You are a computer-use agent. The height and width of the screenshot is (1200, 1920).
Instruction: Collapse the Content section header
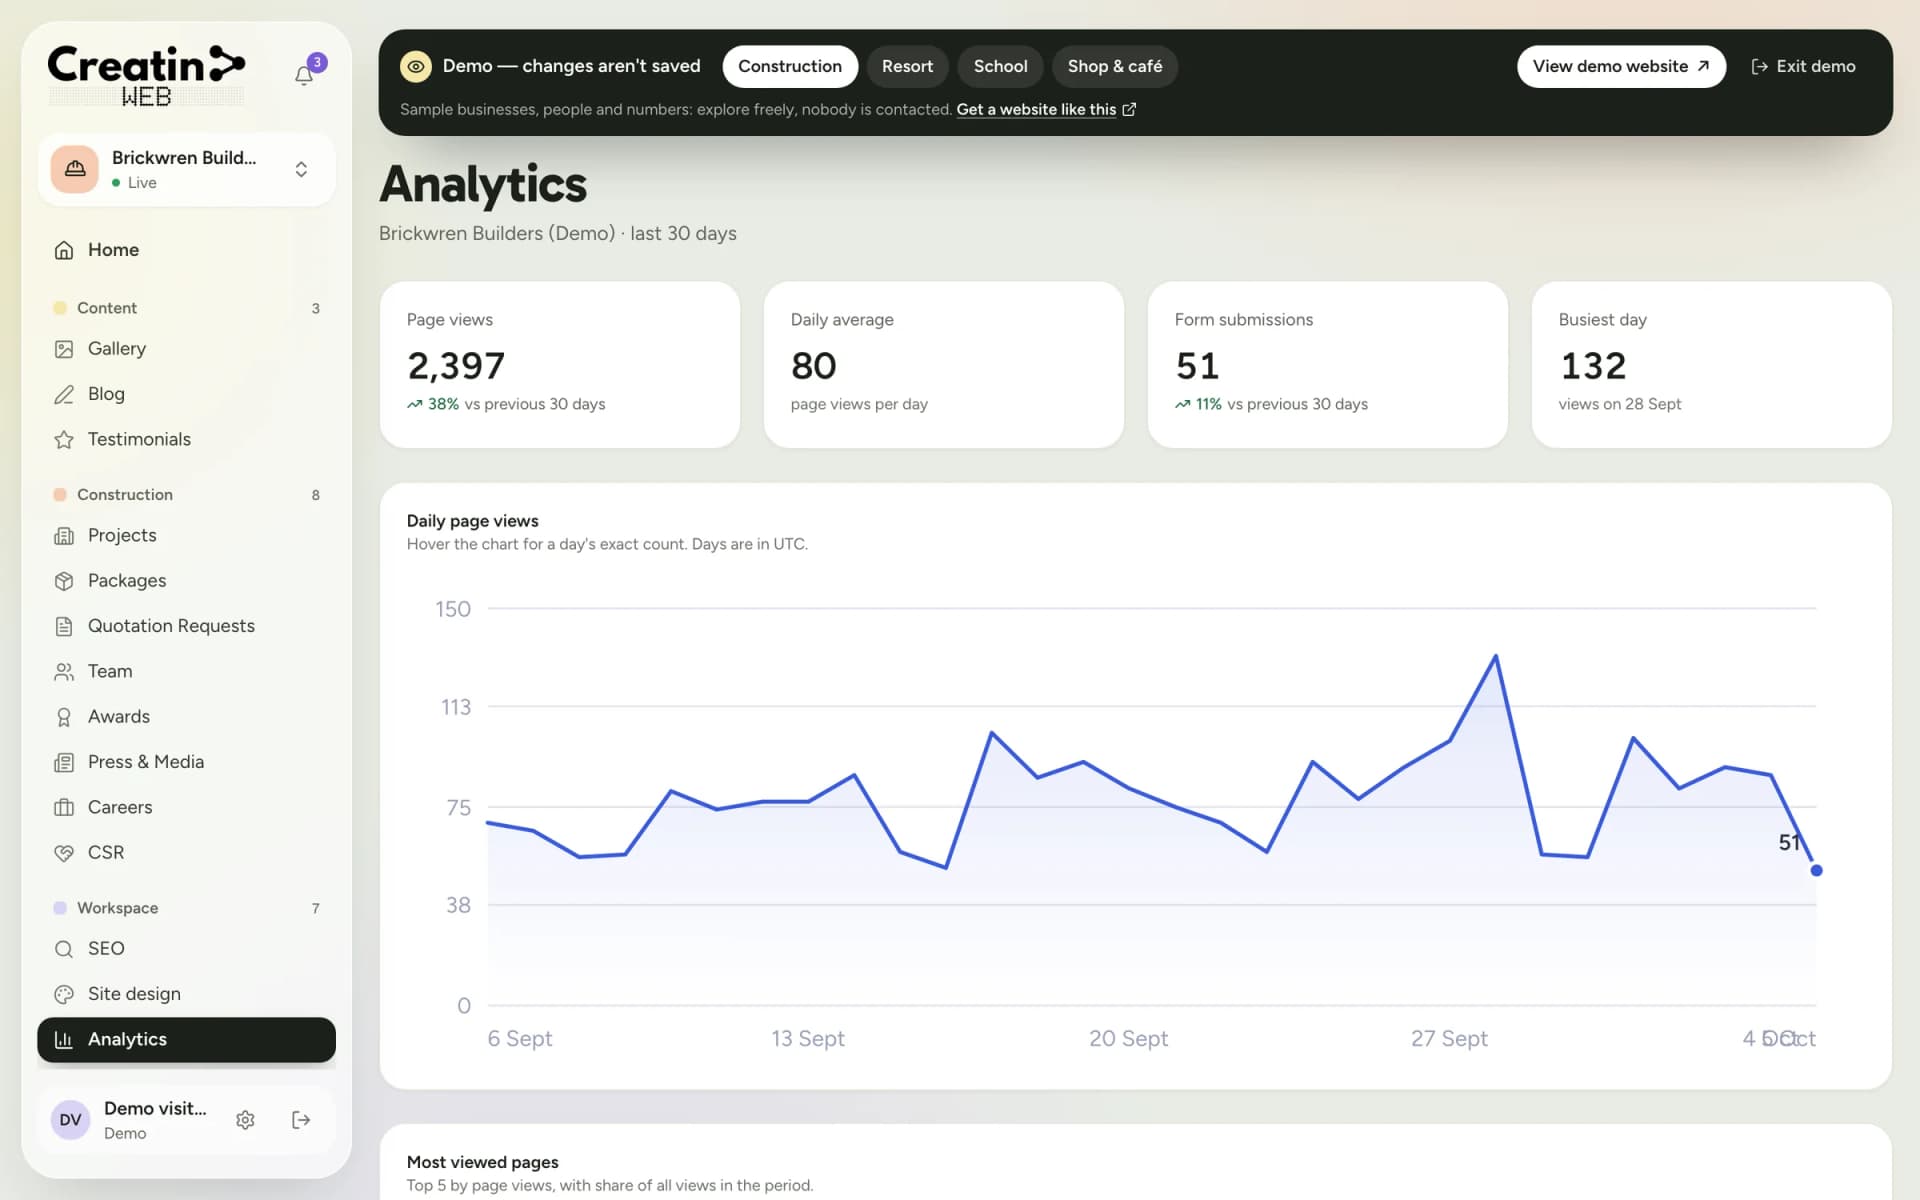(x=186, y=308)
